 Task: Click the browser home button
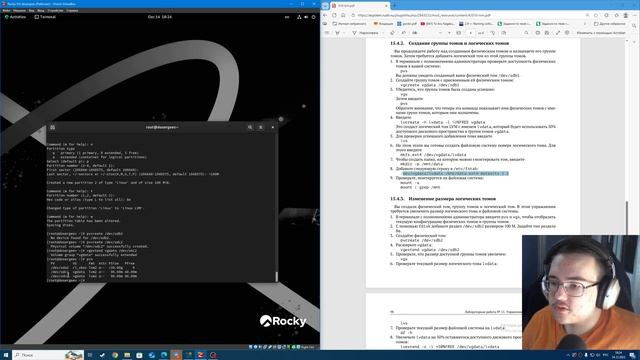pyautogui.click(x=343, y=15)
